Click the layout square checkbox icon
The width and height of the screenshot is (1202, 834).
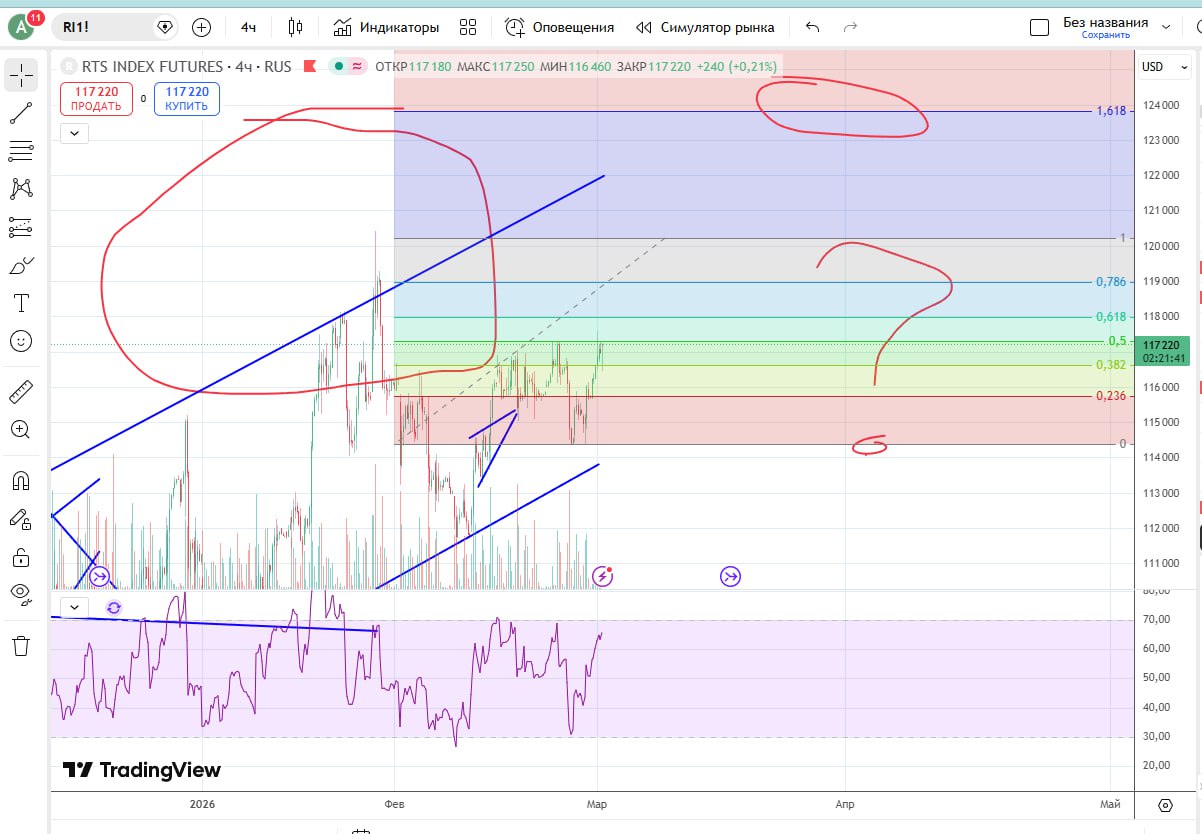1039,27
